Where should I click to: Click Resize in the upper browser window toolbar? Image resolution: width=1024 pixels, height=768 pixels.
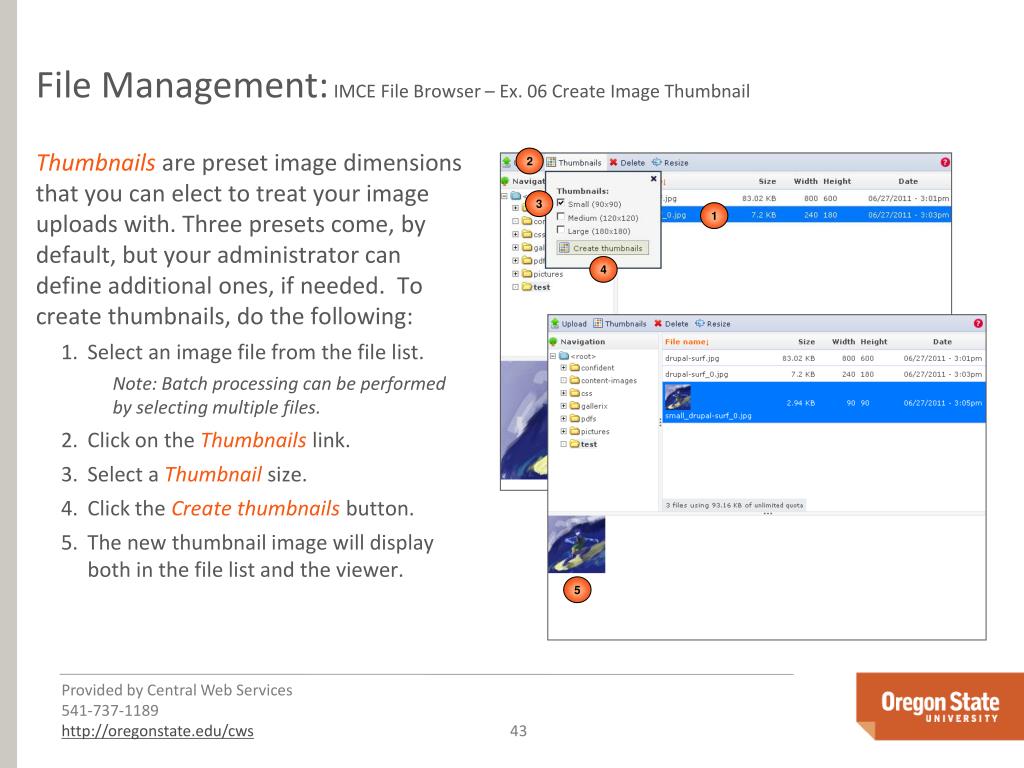tap(670, 163)
